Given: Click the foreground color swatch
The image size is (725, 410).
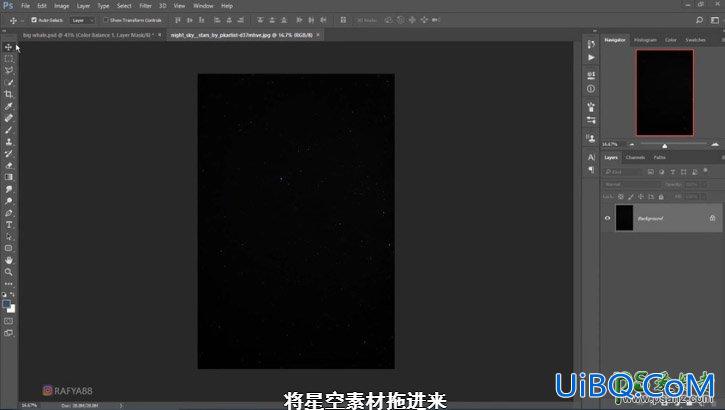Looking at the screenshot, I should pyautogui.click(x=6, y=304).
